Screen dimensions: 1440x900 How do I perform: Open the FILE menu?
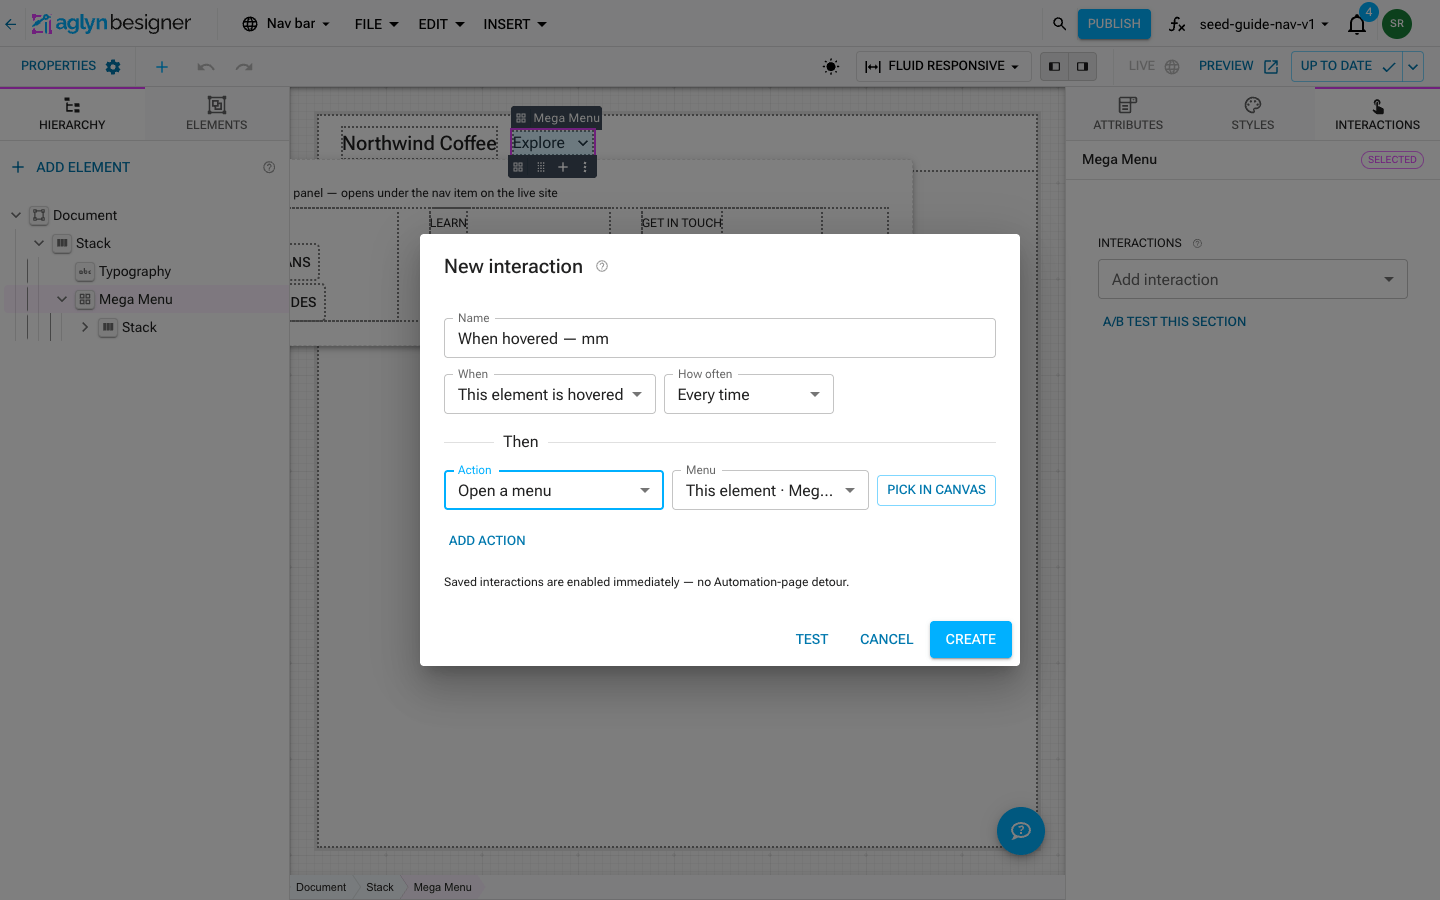[x=377, y=24]
